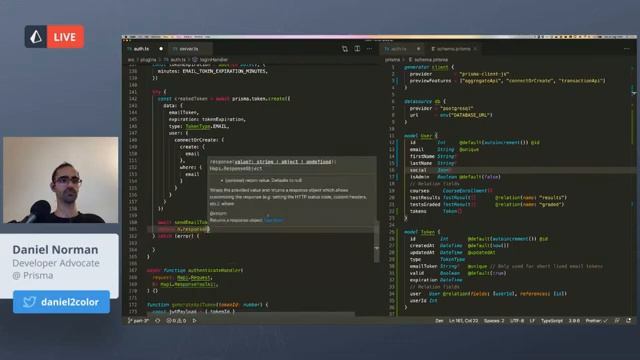Click UTF-8 encoding in status bar
640x360 pixels.
pyautogui.click(x=517, y=321)
